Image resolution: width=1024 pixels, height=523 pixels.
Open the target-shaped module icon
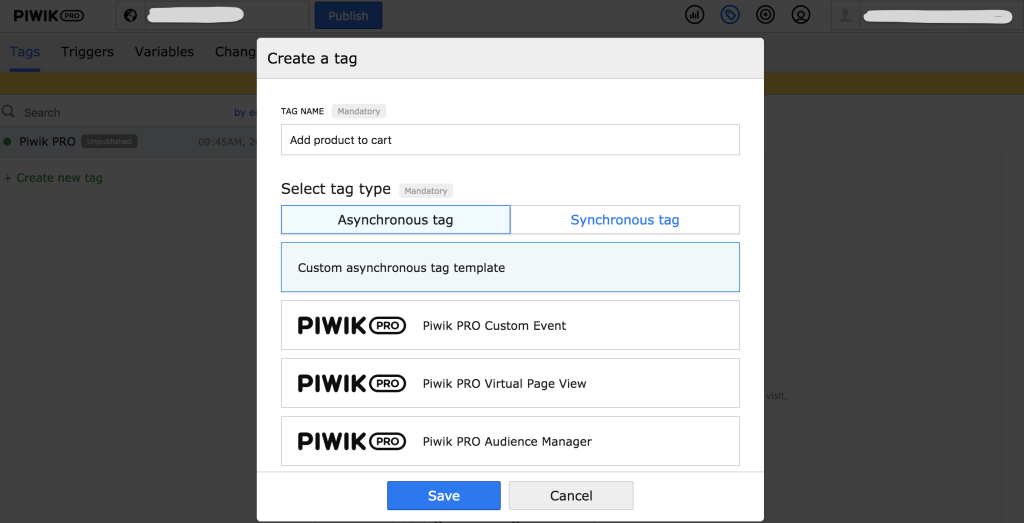pyautogui.click(x=765, y=14)
